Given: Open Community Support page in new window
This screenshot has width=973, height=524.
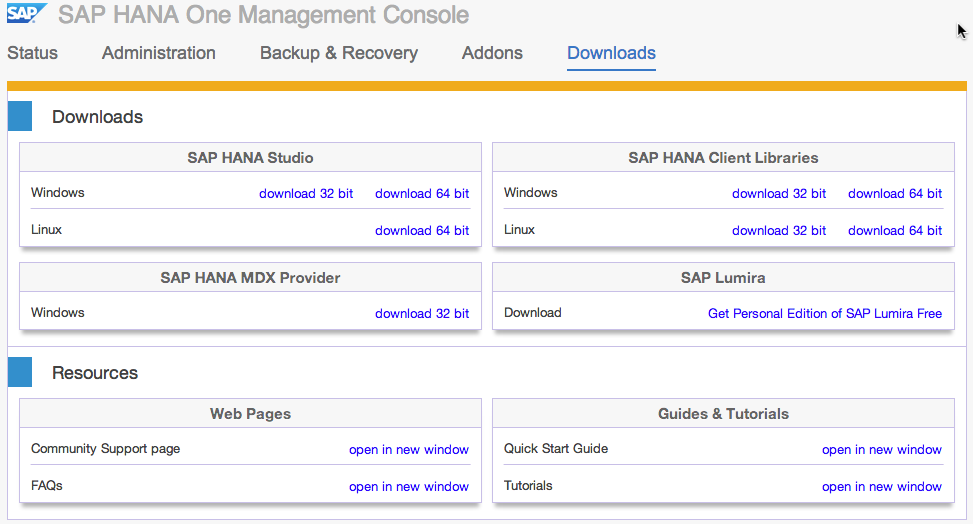Looking at the screenshot, I should tap(409, 449).
